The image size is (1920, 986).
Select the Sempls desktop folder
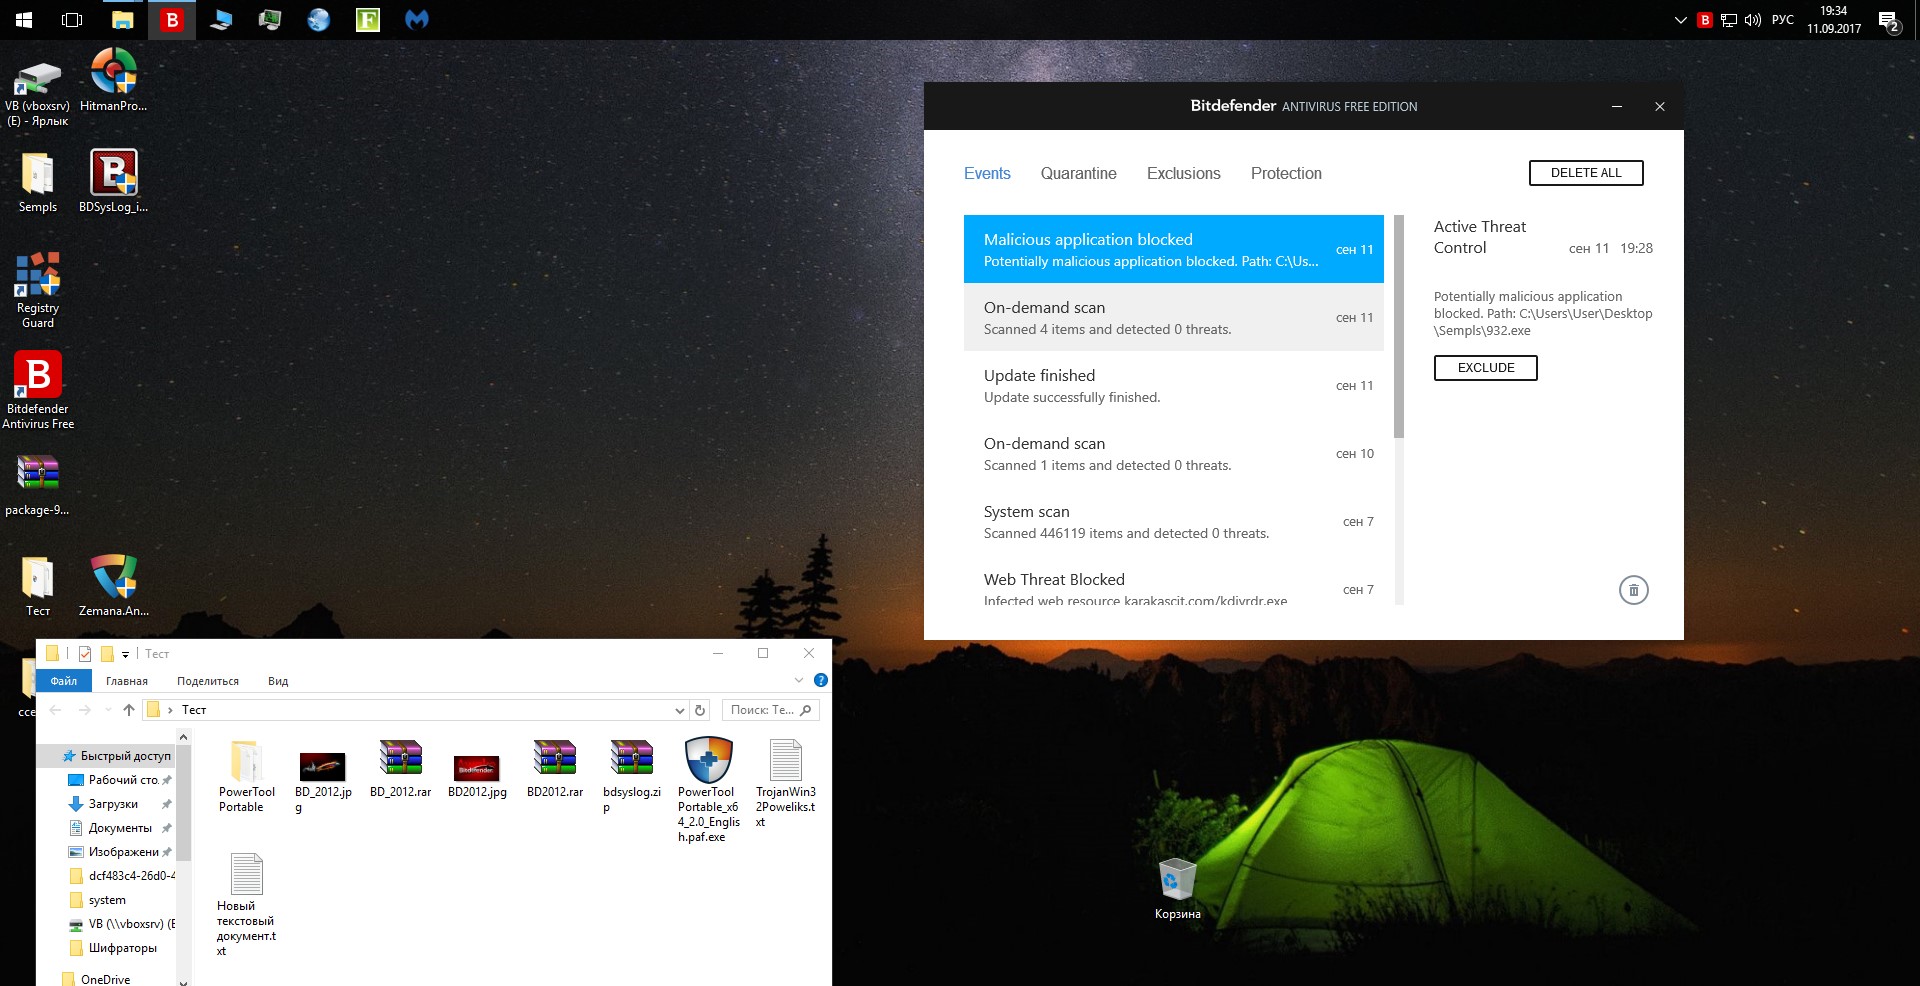38,183
